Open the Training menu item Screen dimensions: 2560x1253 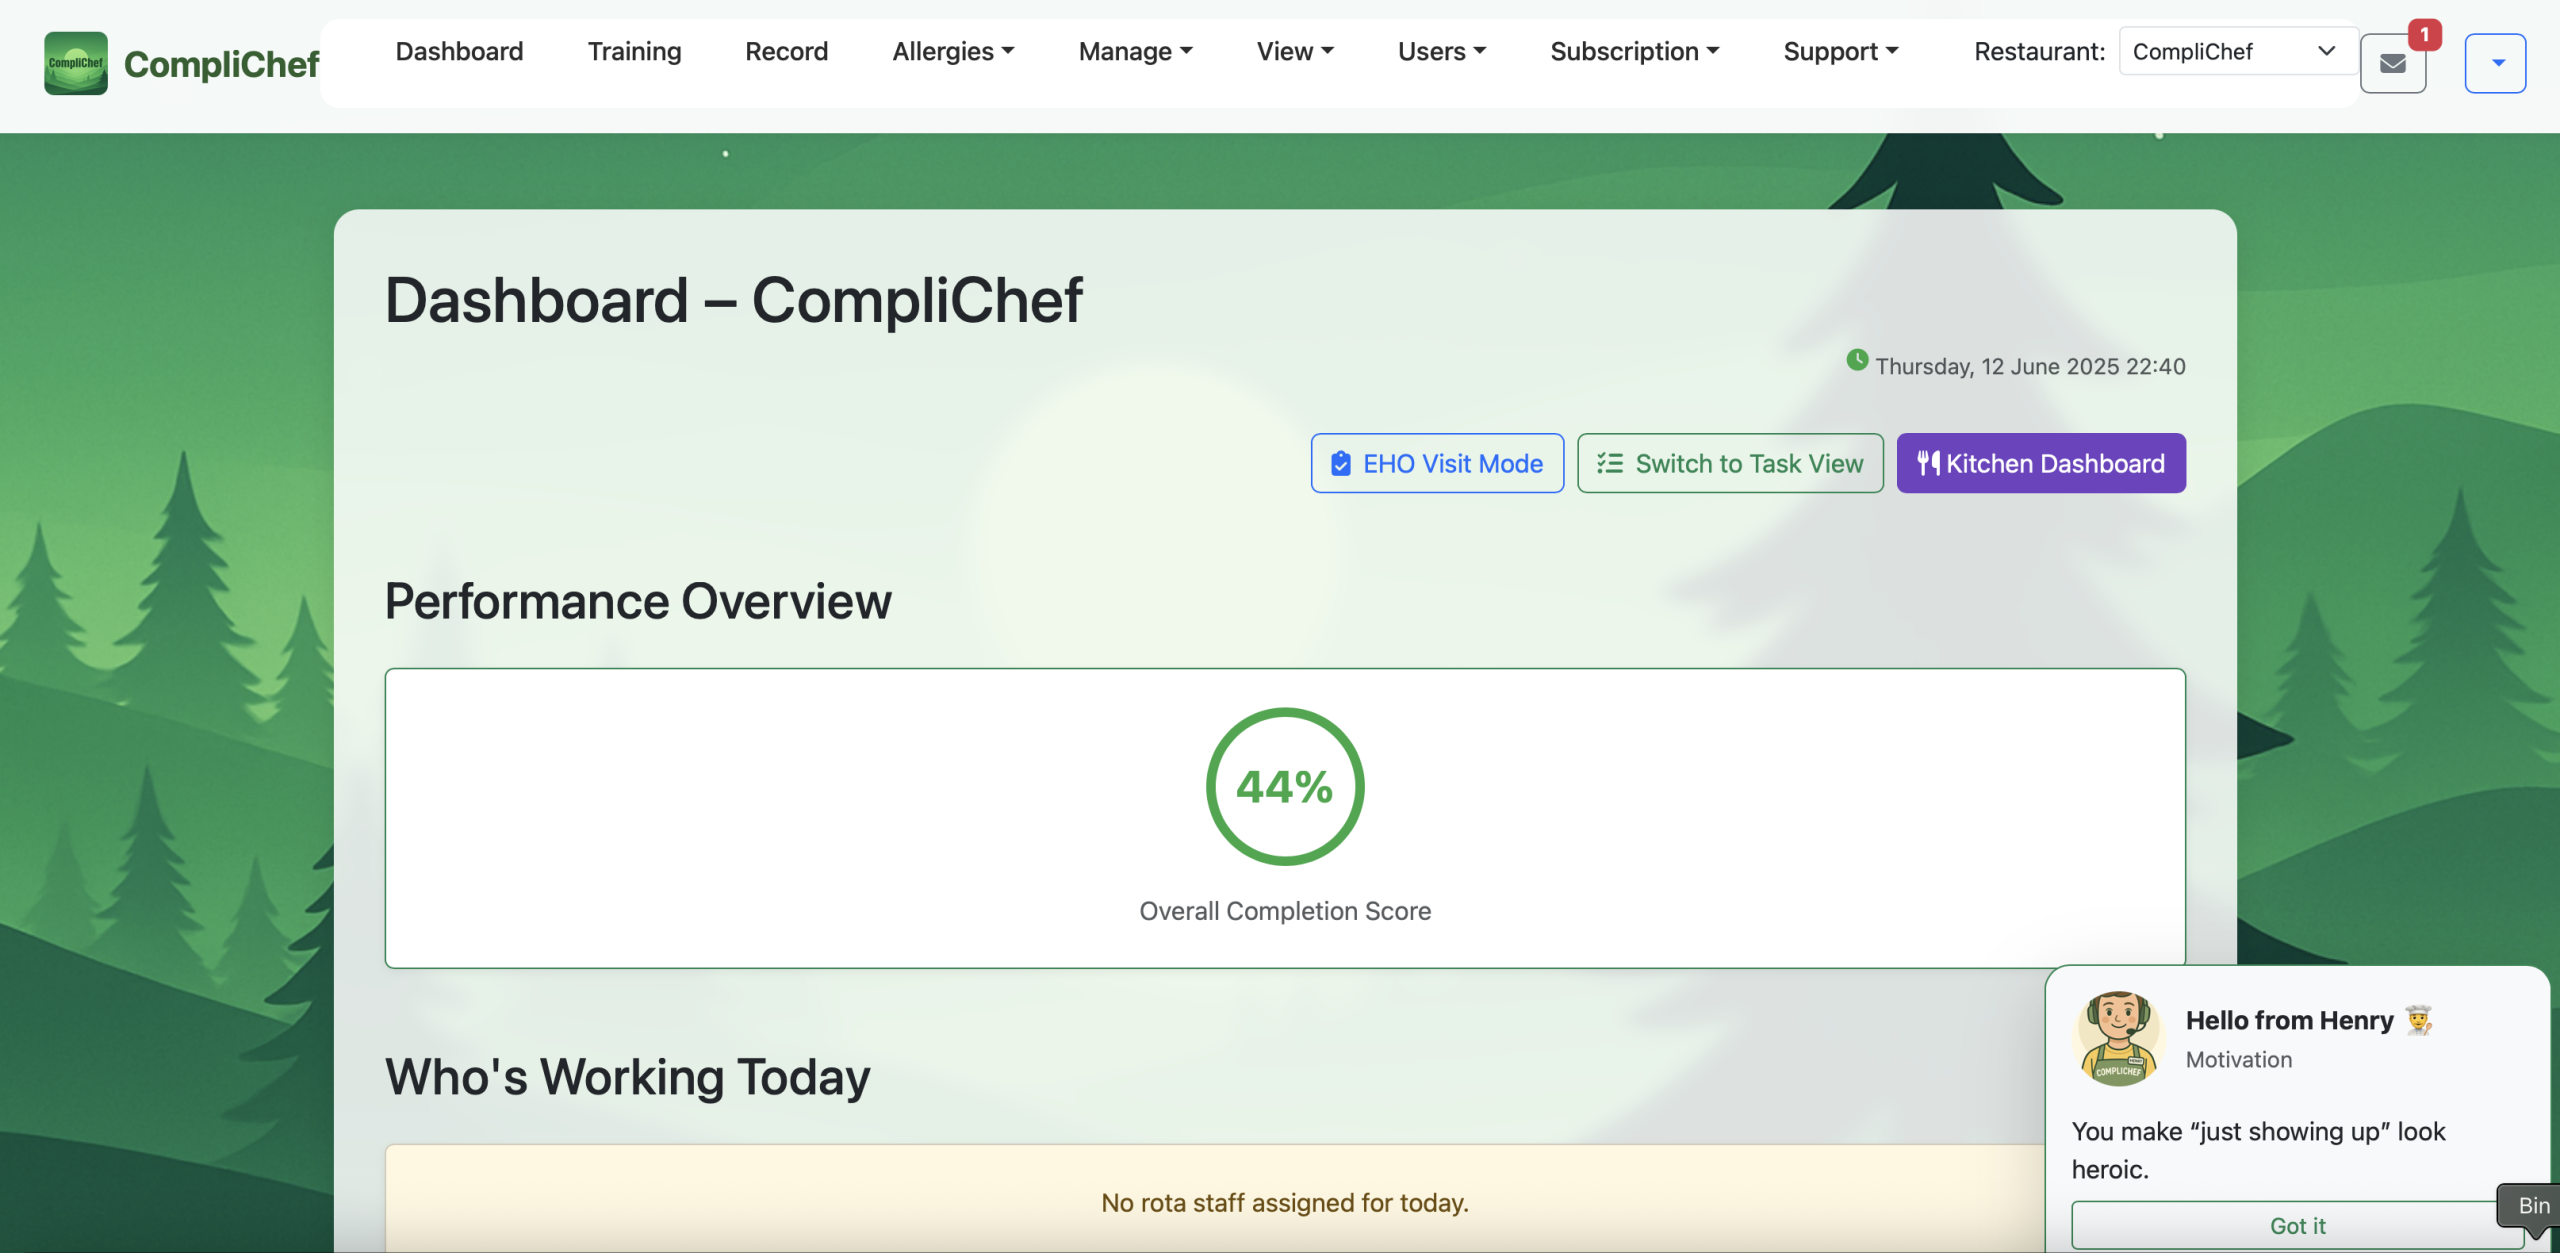coord(634,51)
